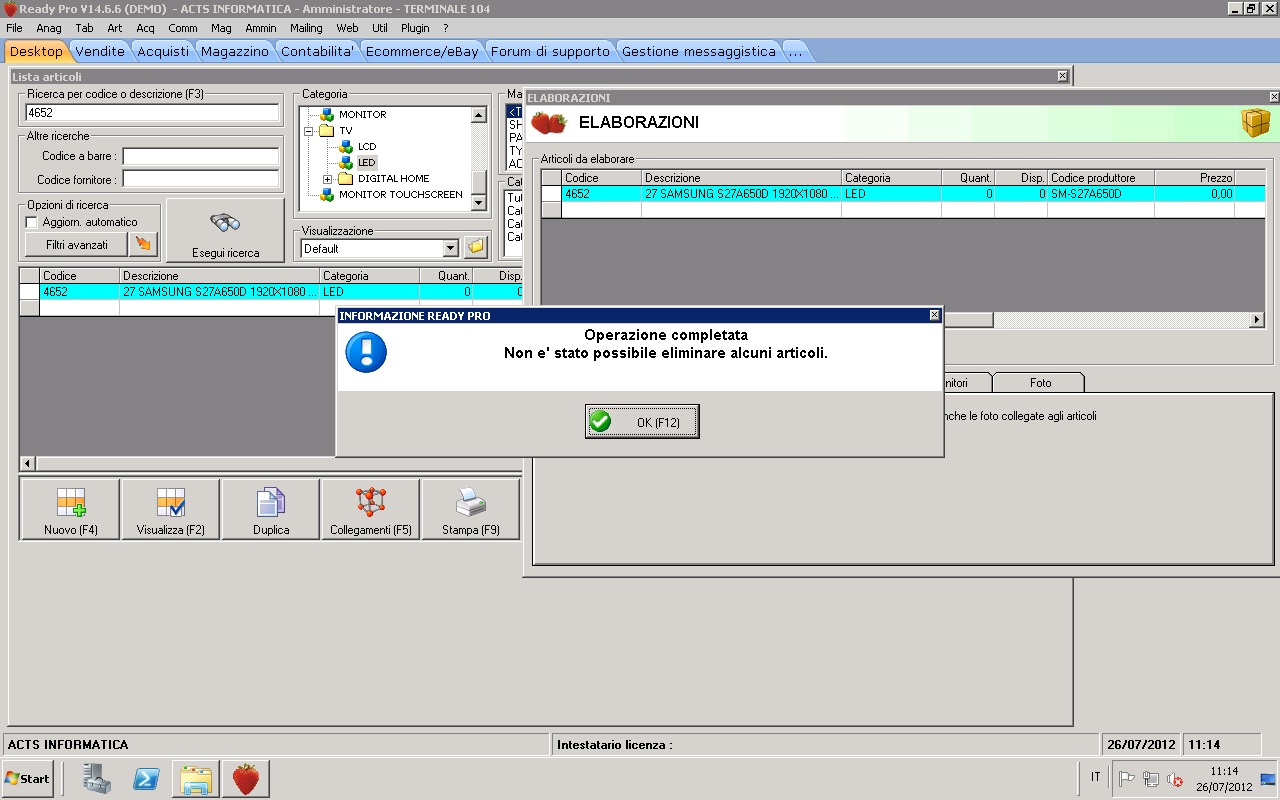This screenshot has height=800, width=1280.
Task: Switch to the Ecommerce/eBay tab
Action: [422, 51]
